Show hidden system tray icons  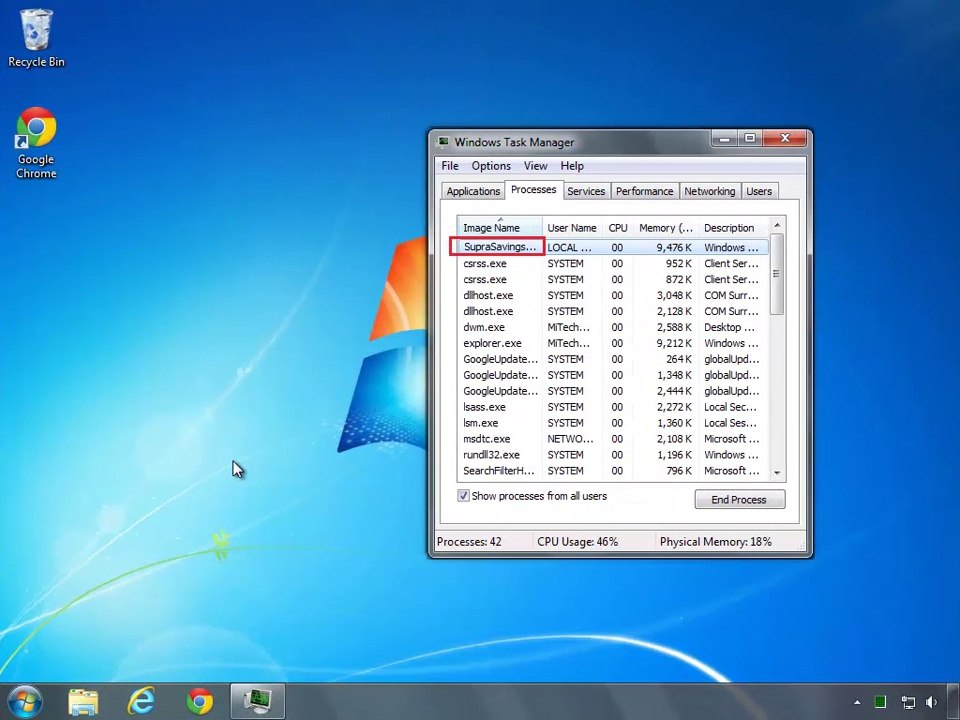857,702
